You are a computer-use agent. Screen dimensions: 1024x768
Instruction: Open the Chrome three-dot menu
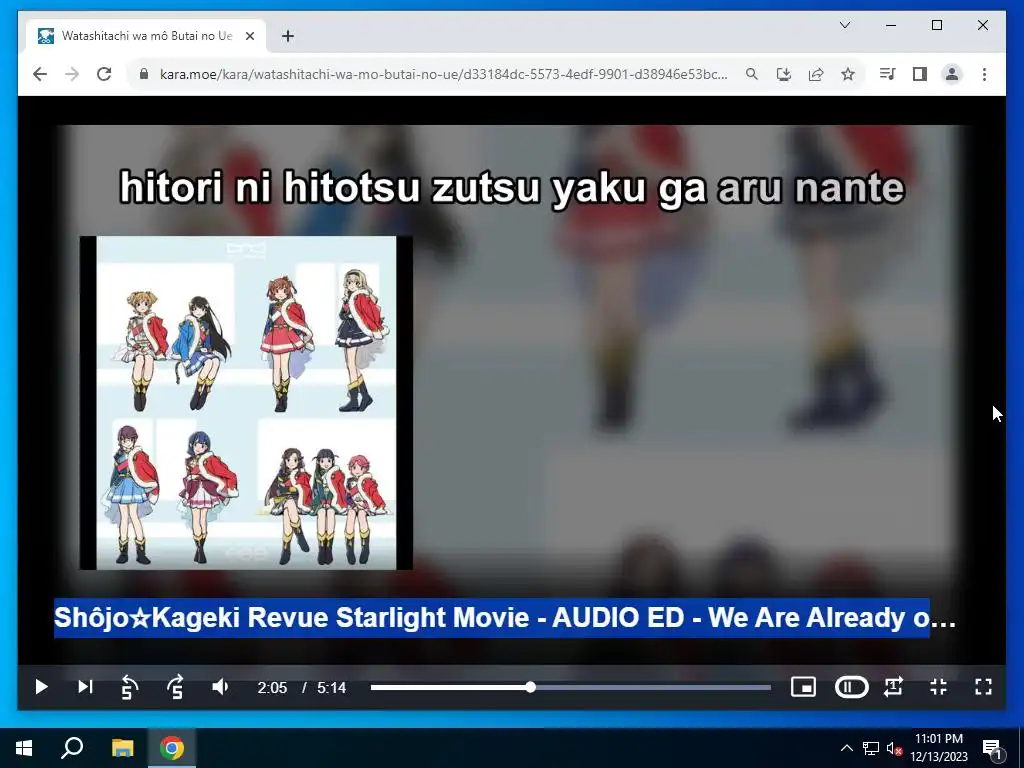coord(984,74)
